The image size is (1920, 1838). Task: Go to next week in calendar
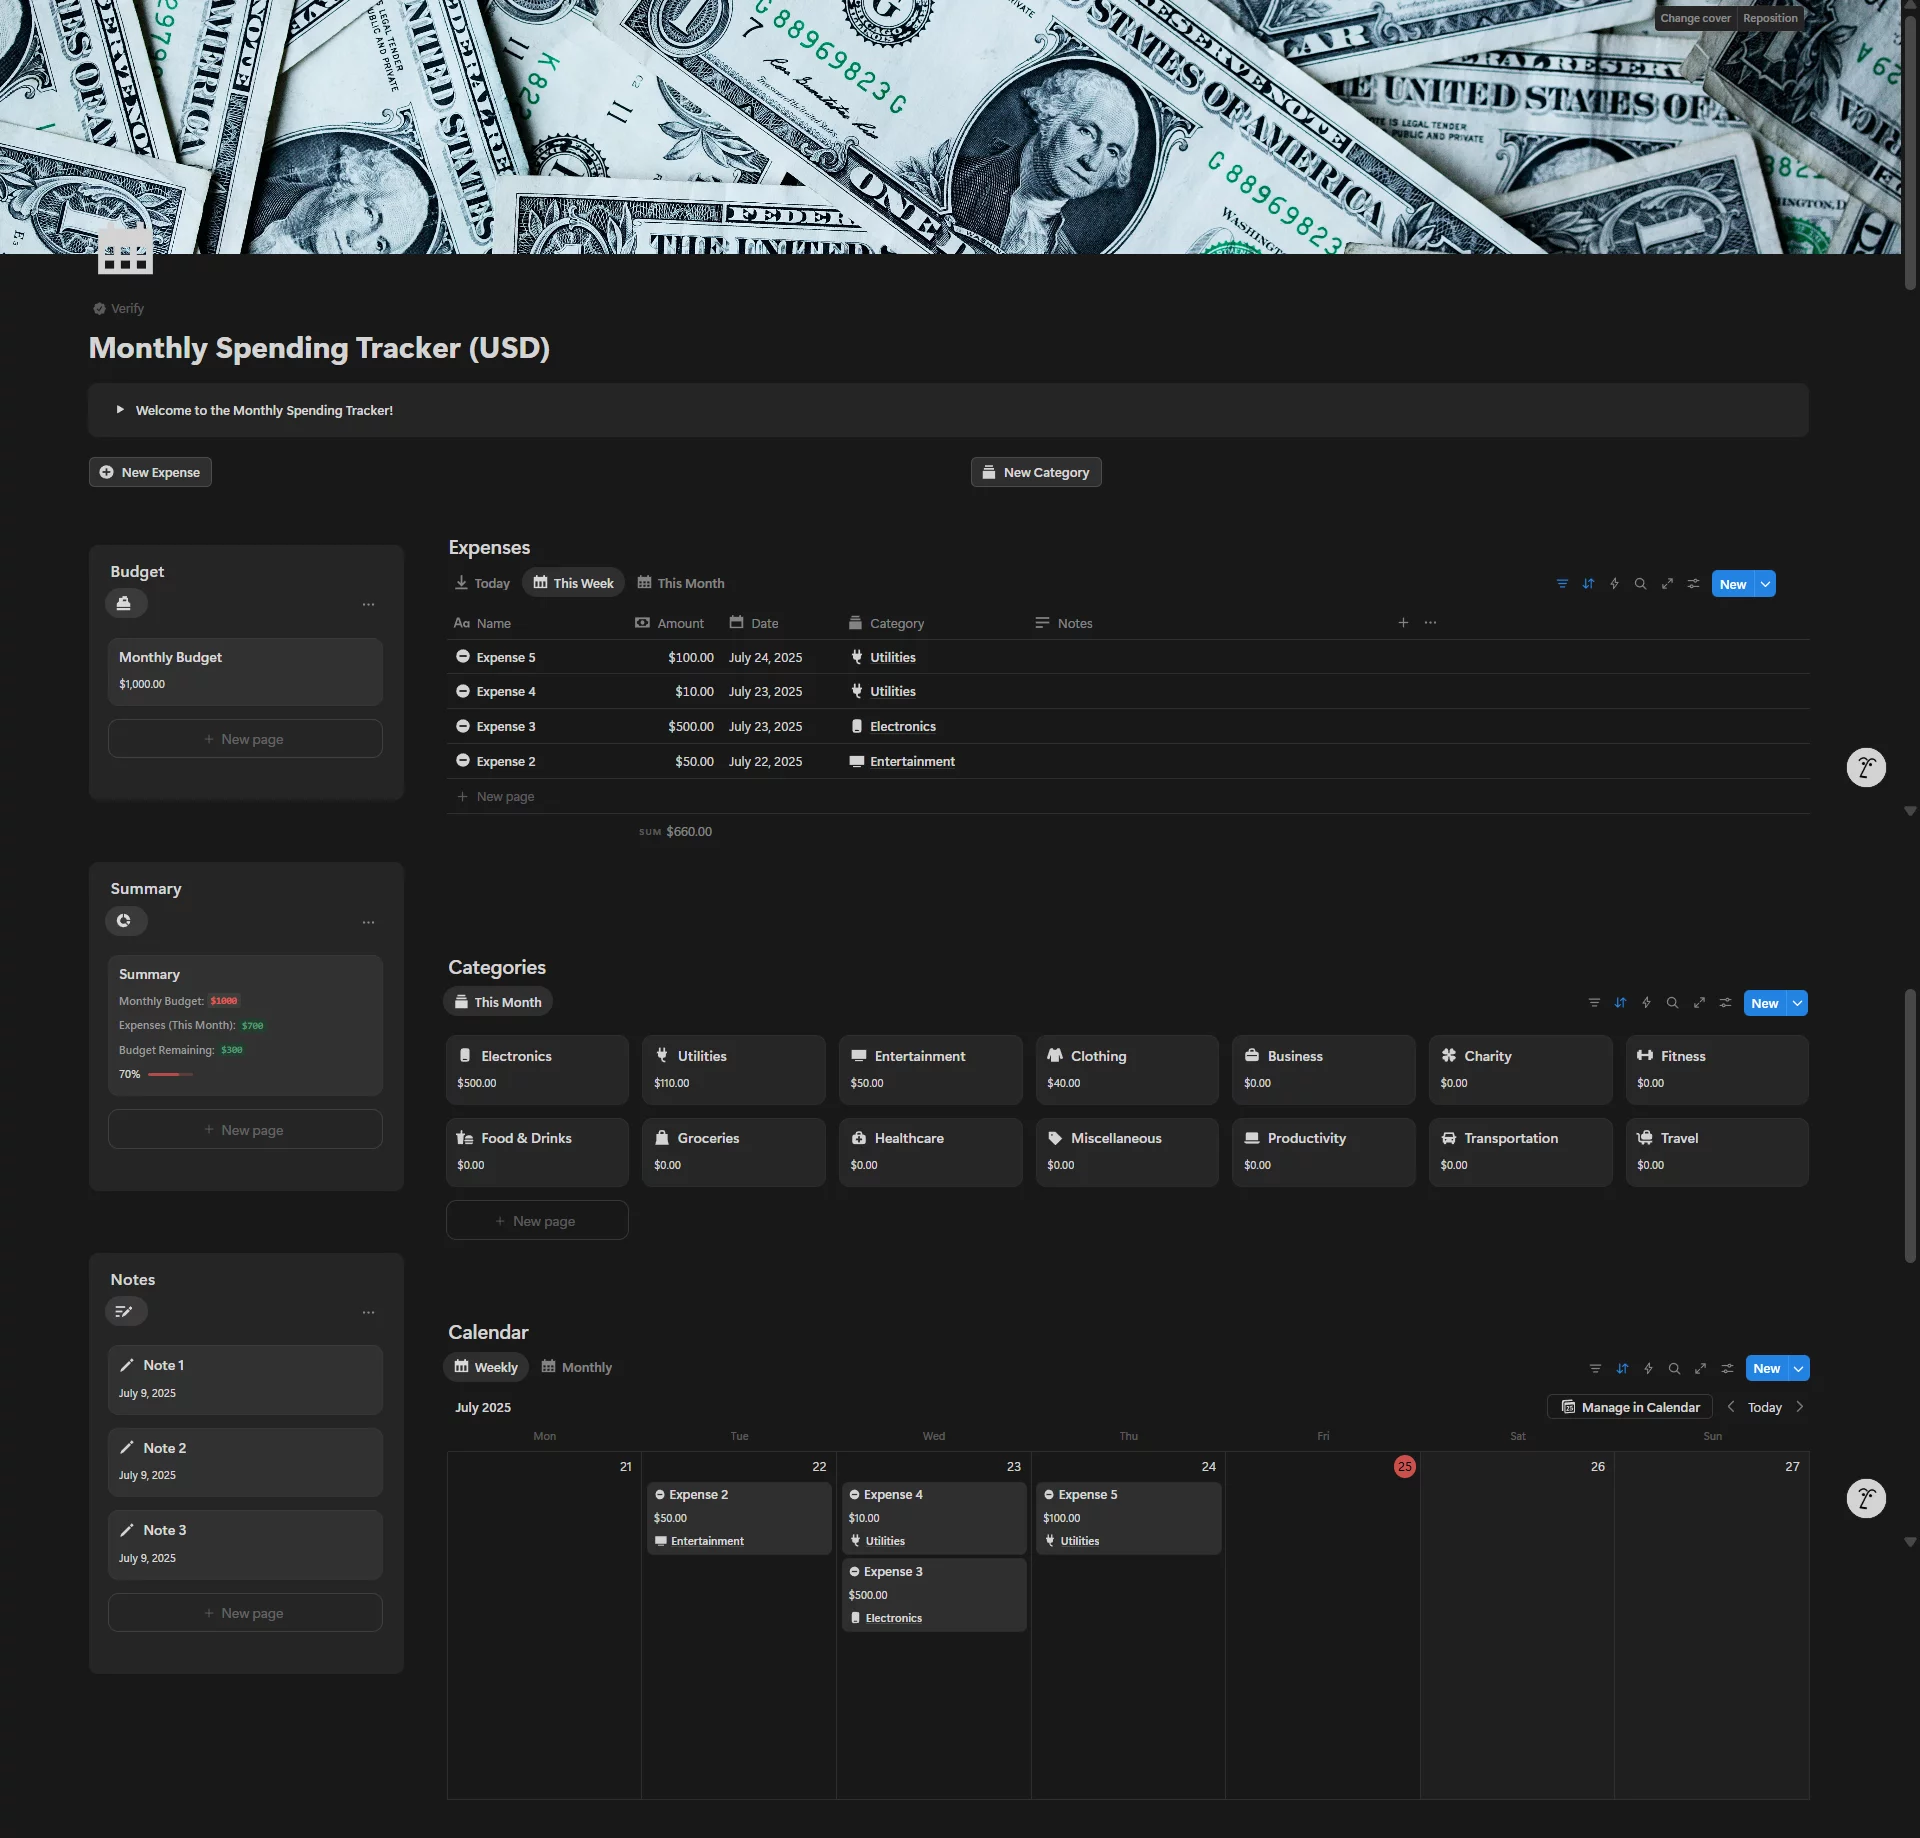pos(1800,1407)
